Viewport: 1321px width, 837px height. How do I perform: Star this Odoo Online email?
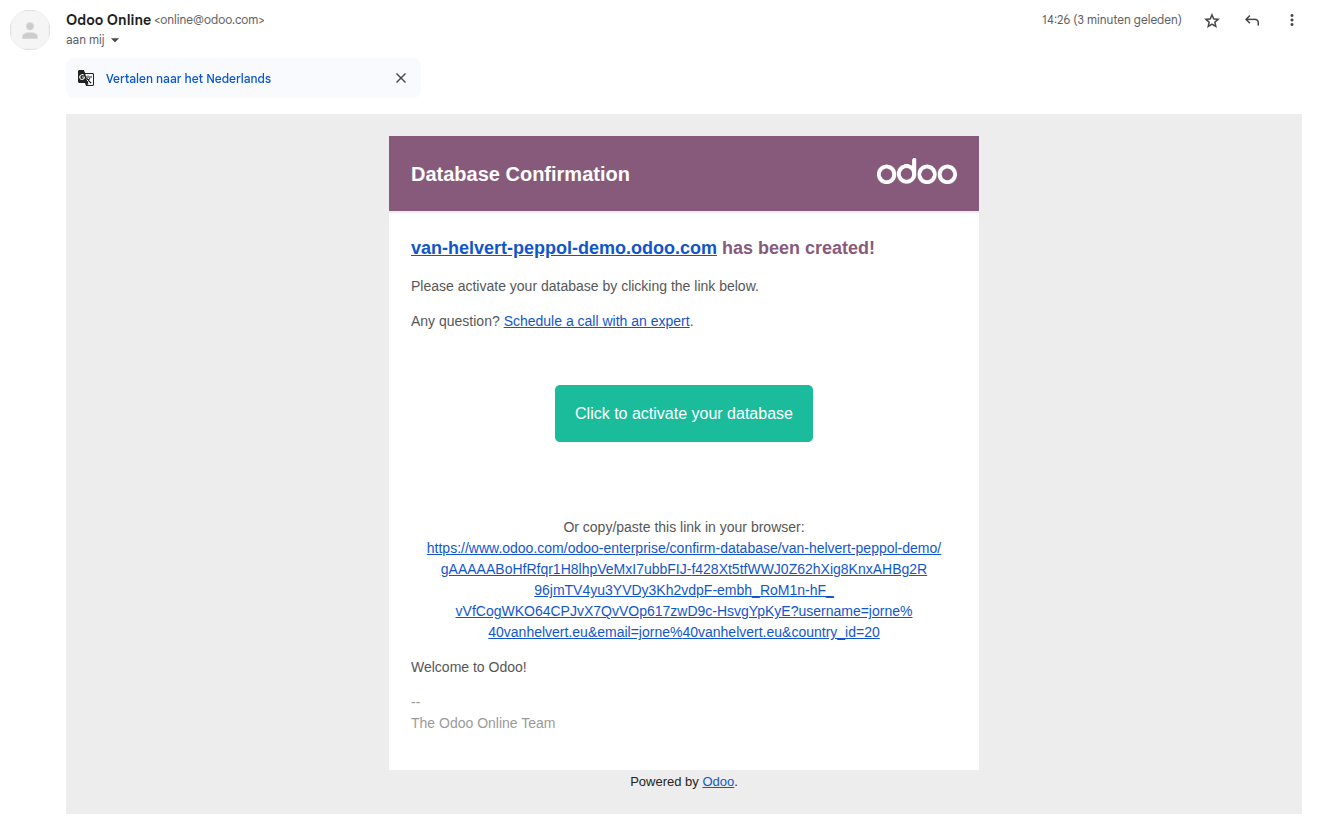(x=1212, y=20)
